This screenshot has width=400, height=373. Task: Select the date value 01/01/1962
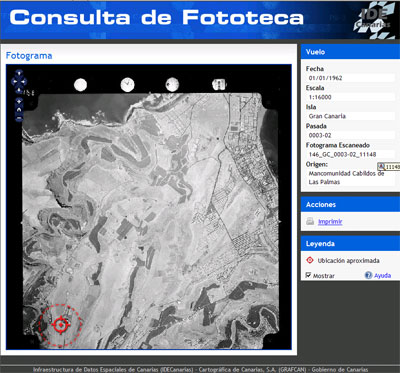[x=325, y=78]
